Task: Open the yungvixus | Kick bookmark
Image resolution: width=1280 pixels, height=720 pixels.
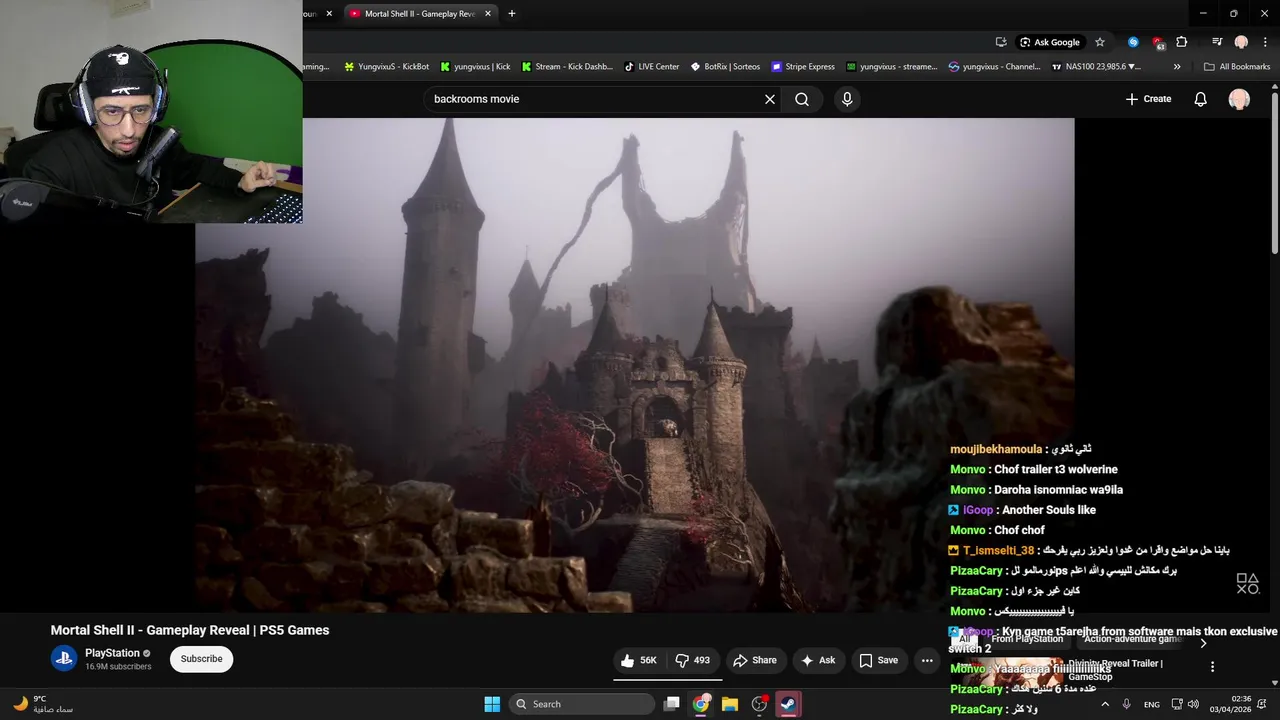Action: coord(475,67)
